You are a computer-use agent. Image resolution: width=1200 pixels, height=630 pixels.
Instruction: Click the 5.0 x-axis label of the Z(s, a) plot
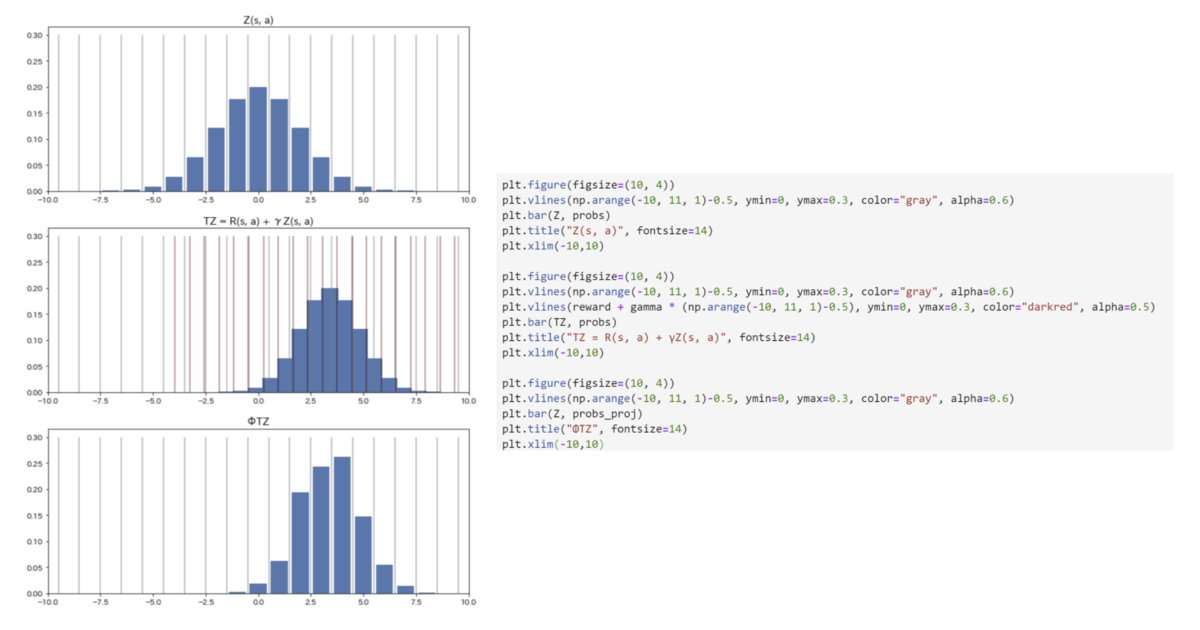pos(363,200)
